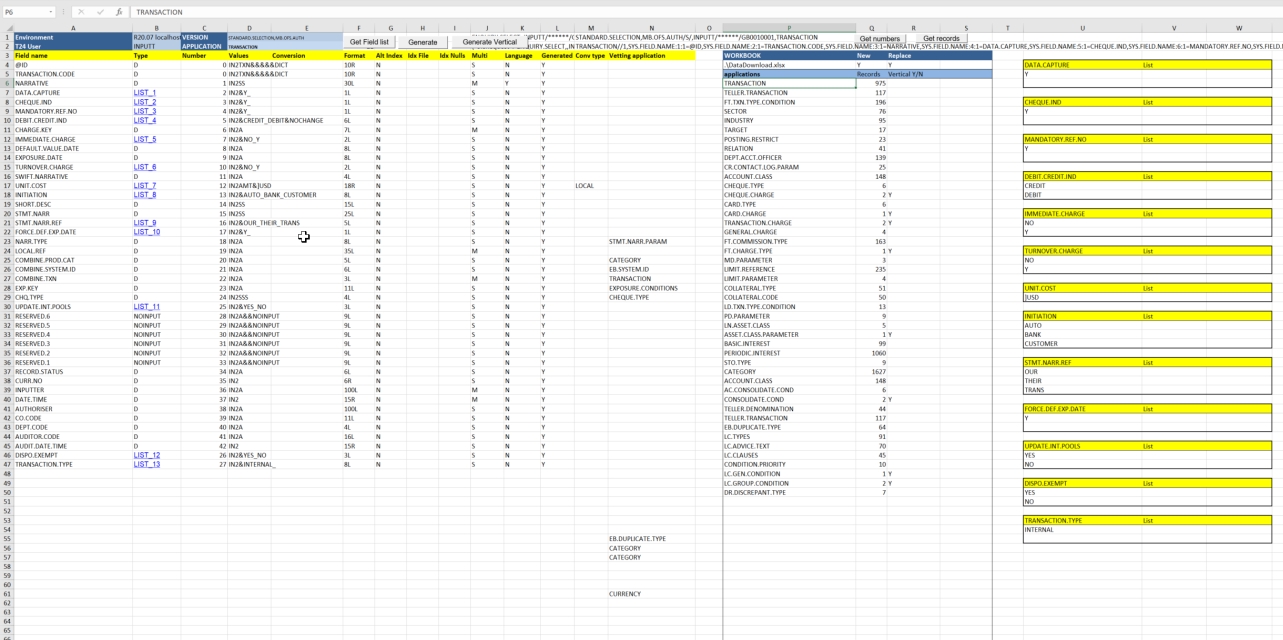The image size is (1283, 640).
Task: Select row header 17
Action: pos(6,186)
